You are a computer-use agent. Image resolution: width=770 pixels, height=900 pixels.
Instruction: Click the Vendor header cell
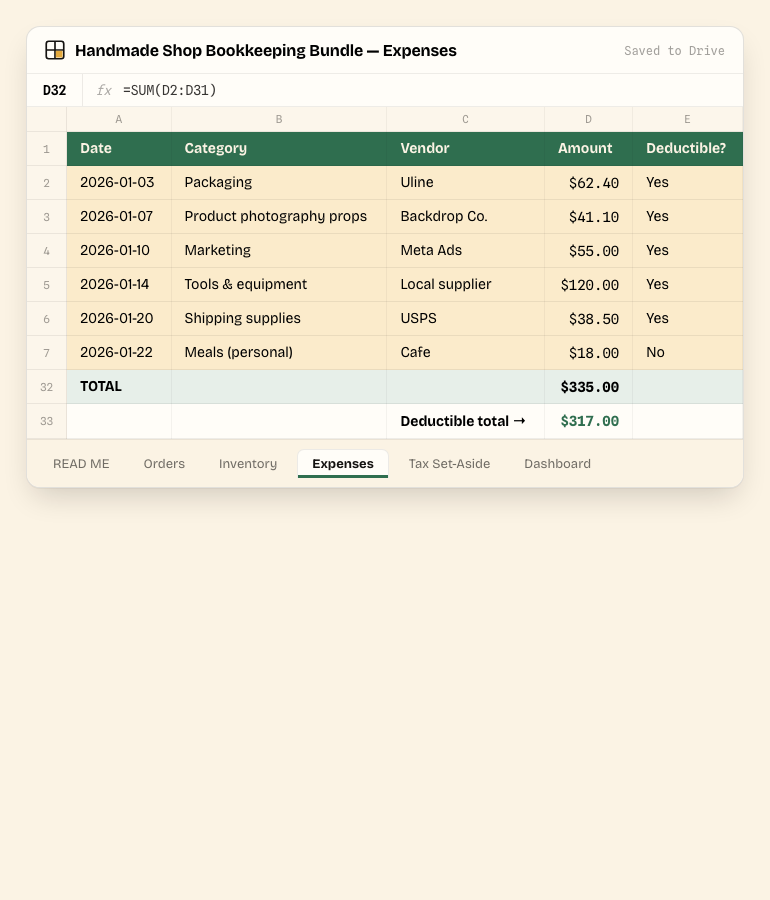[465, 149]
